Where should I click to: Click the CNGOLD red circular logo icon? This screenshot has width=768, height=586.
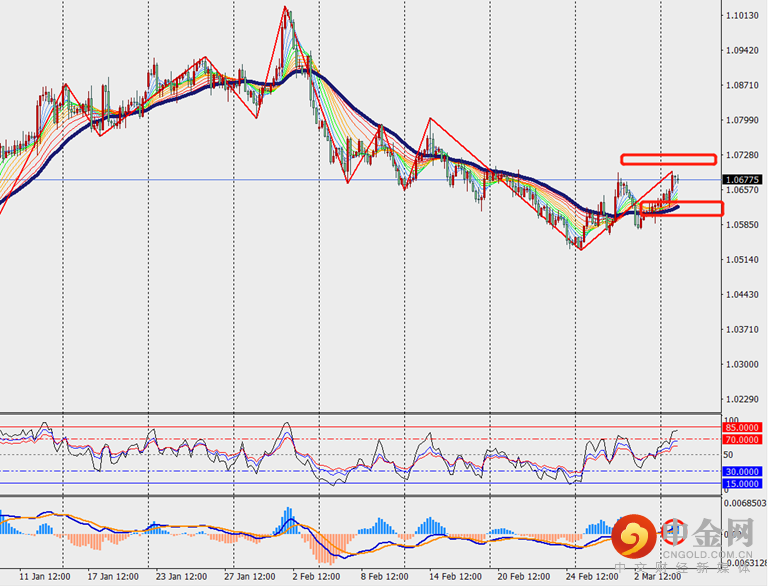[633, 540]
